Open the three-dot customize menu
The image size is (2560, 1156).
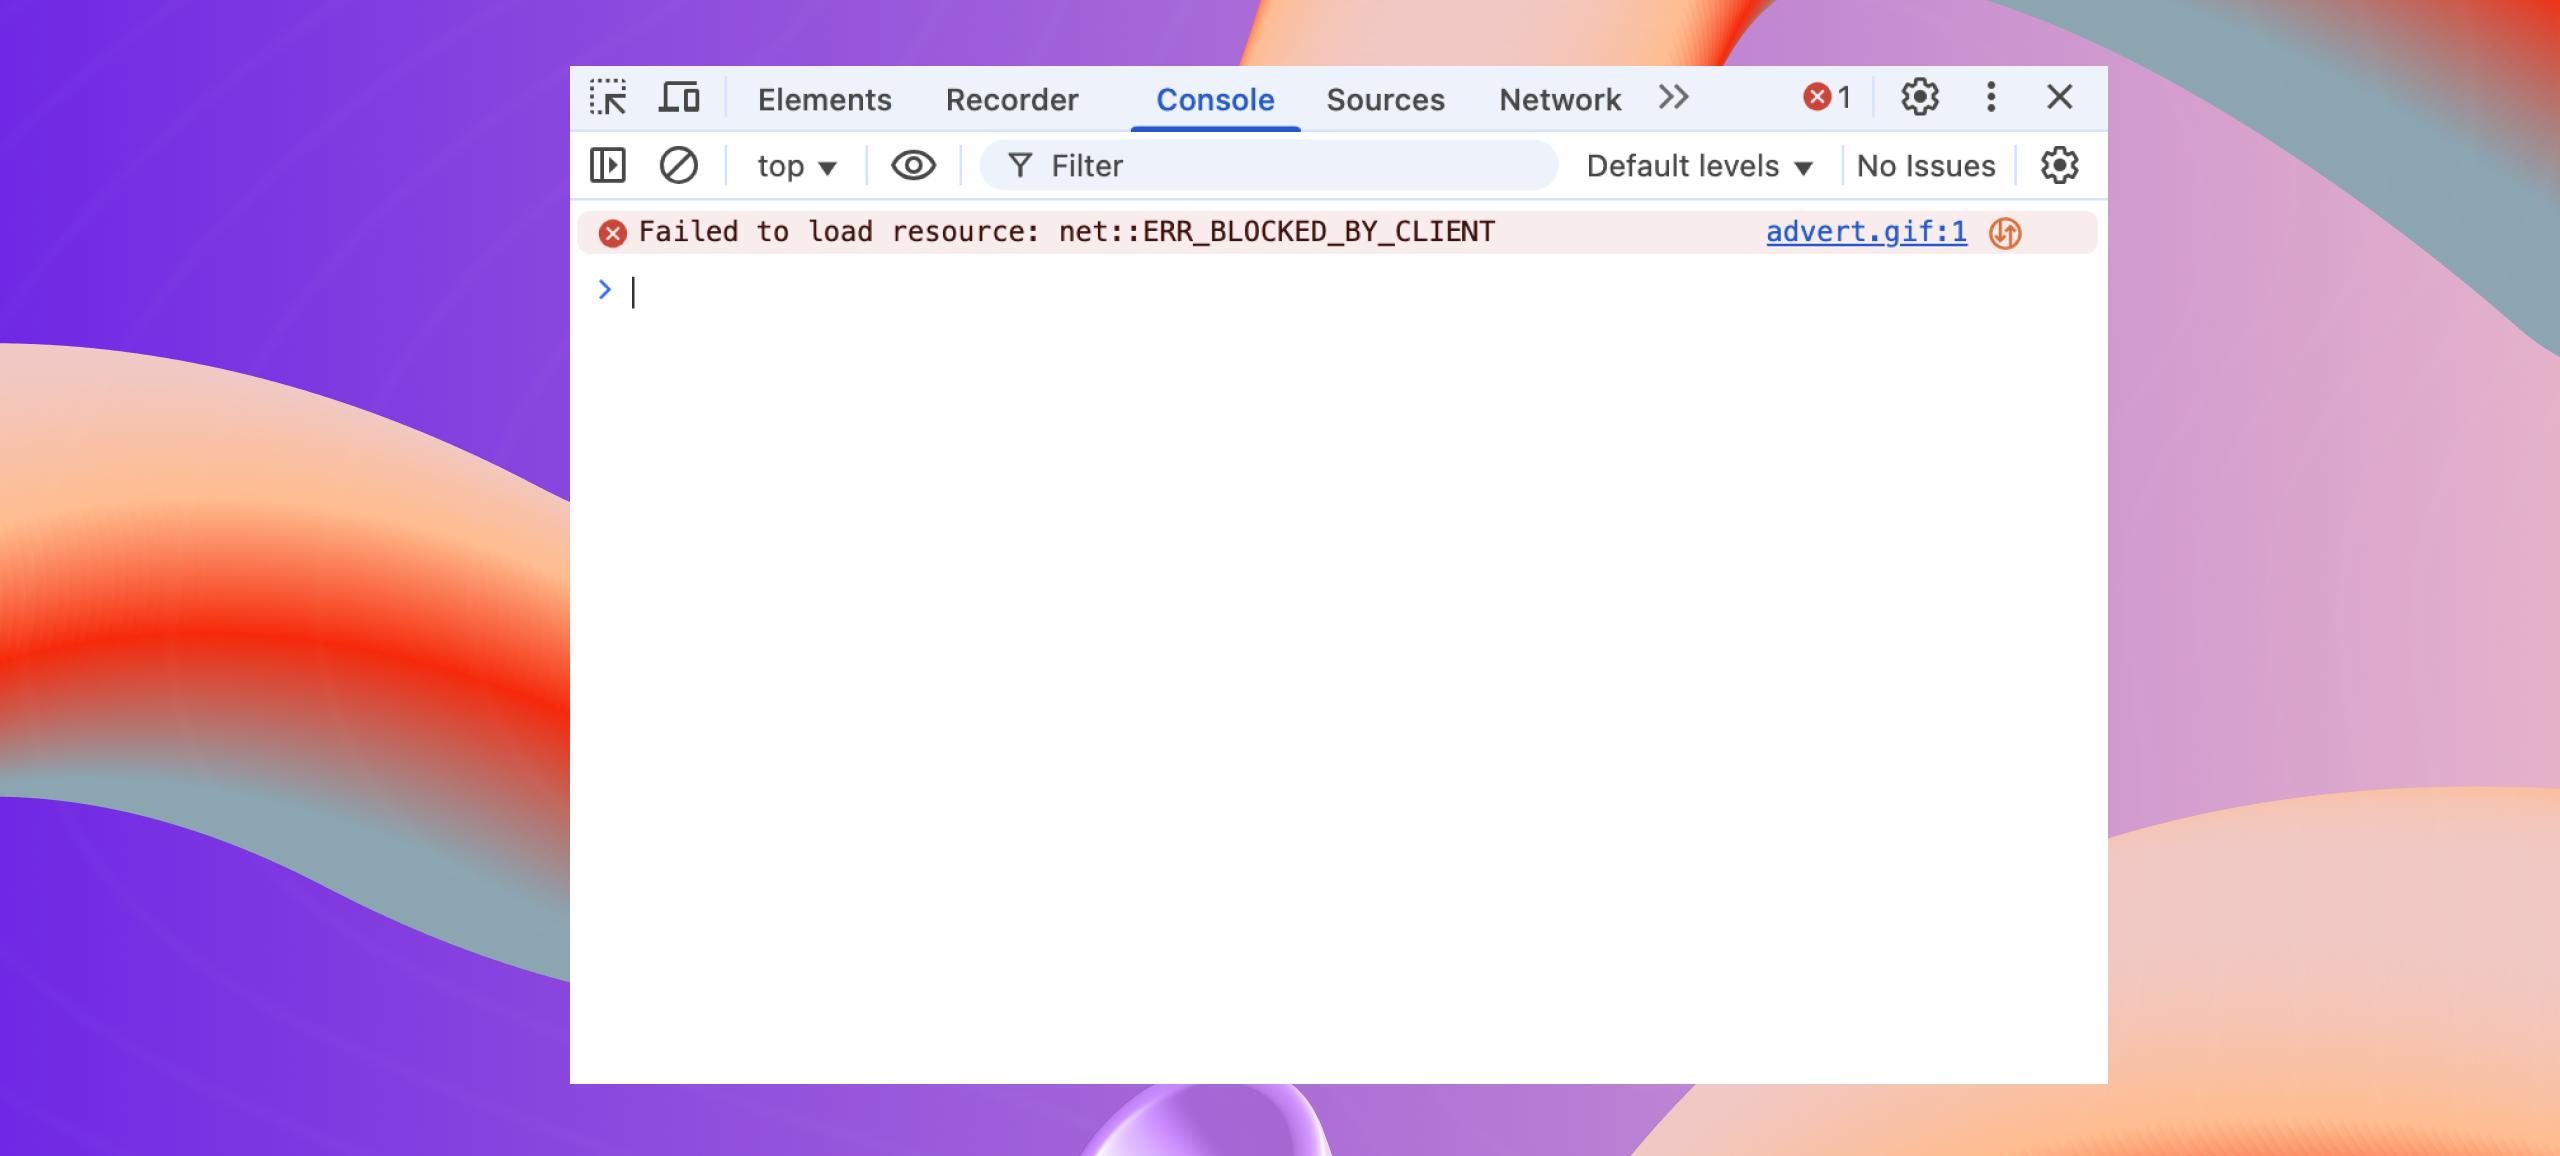pyautogui.click(x=1990, y=98)
